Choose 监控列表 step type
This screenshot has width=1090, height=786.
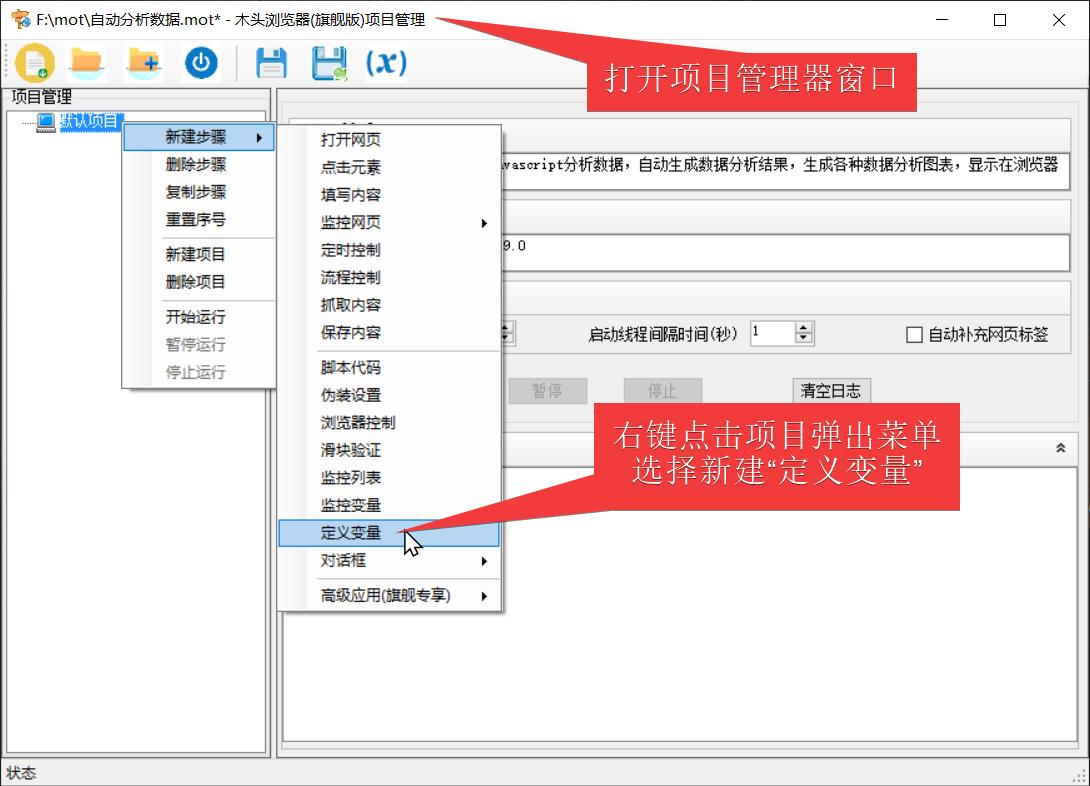[x=389, y=478]
